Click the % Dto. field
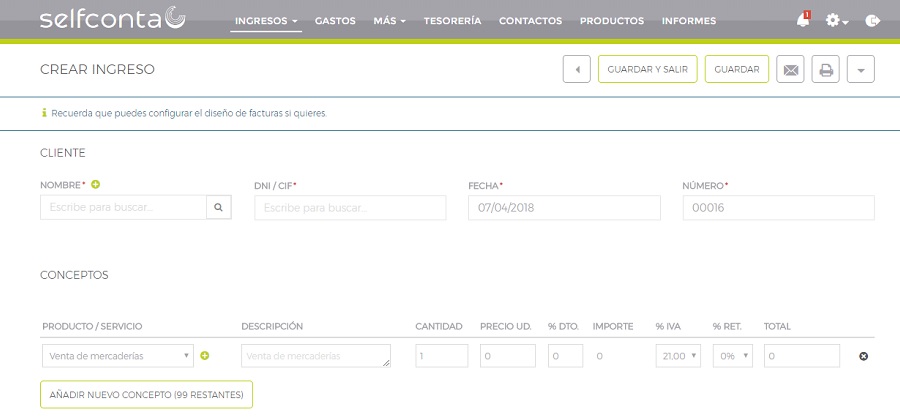Image resolution: width=900 pixels, height=419 pixels. pyautogui.click(x=565, y=356)
